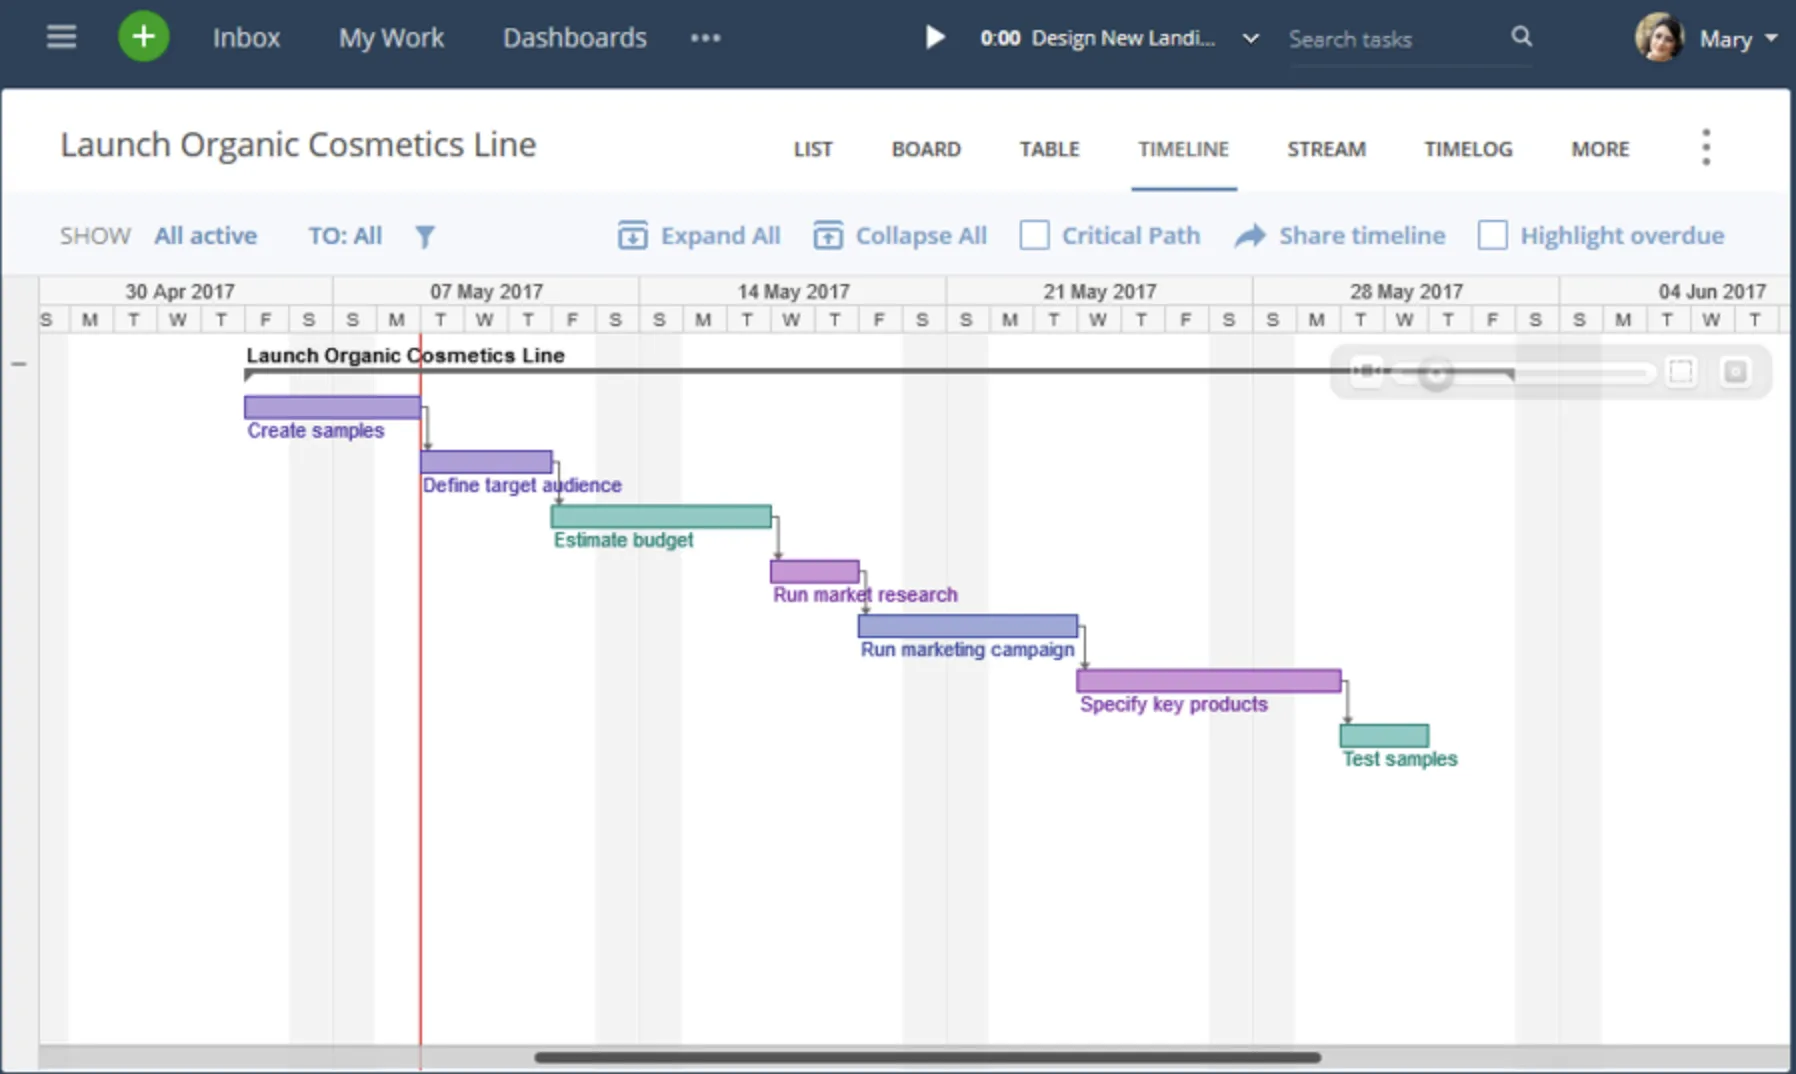Open the All active show filter
Viewport: 1796px width, 1074px height.
point(205,235)
